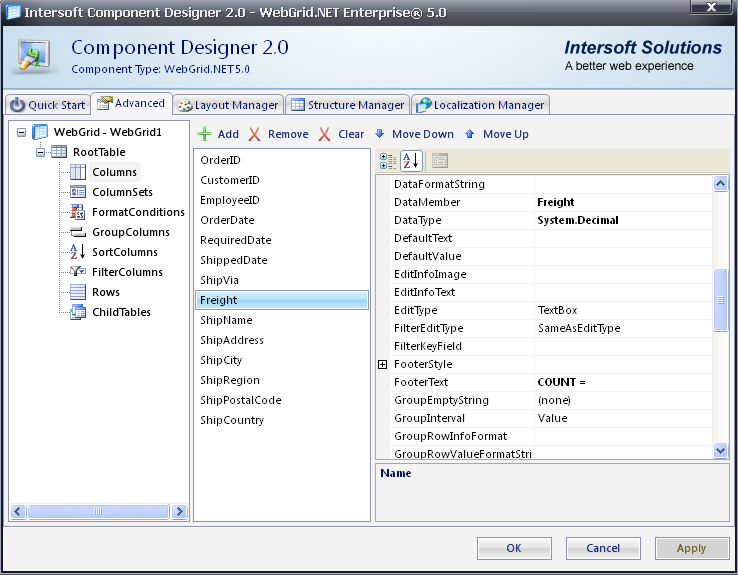Viewport: 738px width, 575px height.
Task: Click the FilterColumns funnel icon
Action: coord(78,272)
